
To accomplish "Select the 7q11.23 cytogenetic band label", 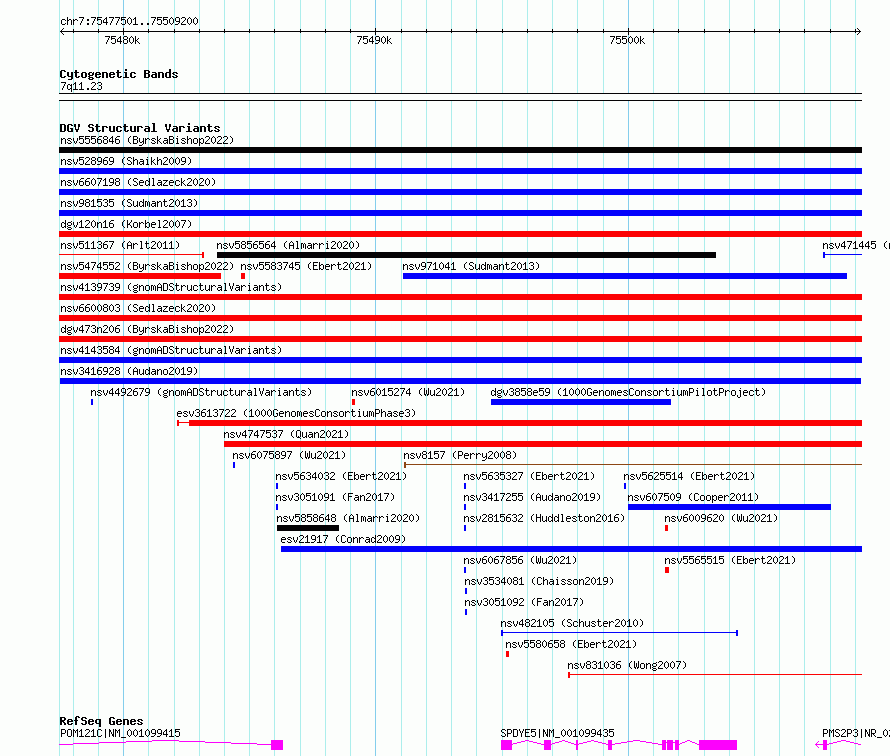I will [x=81, y=86].
